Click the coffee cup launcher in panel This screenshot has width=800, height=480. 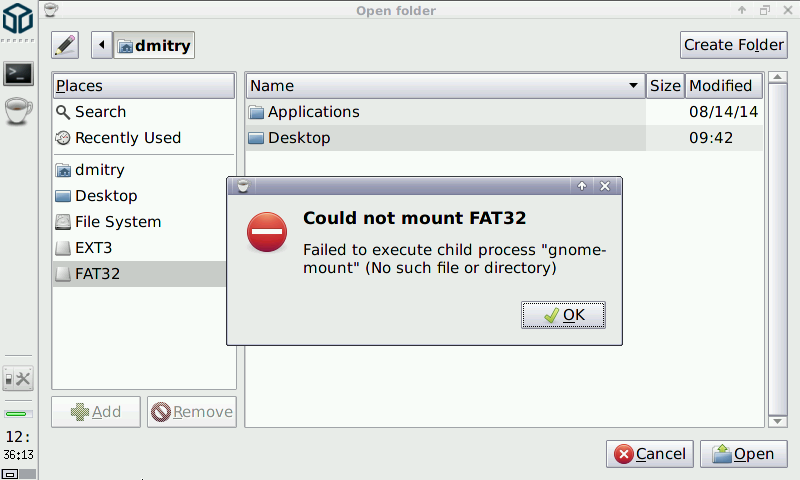18,110
